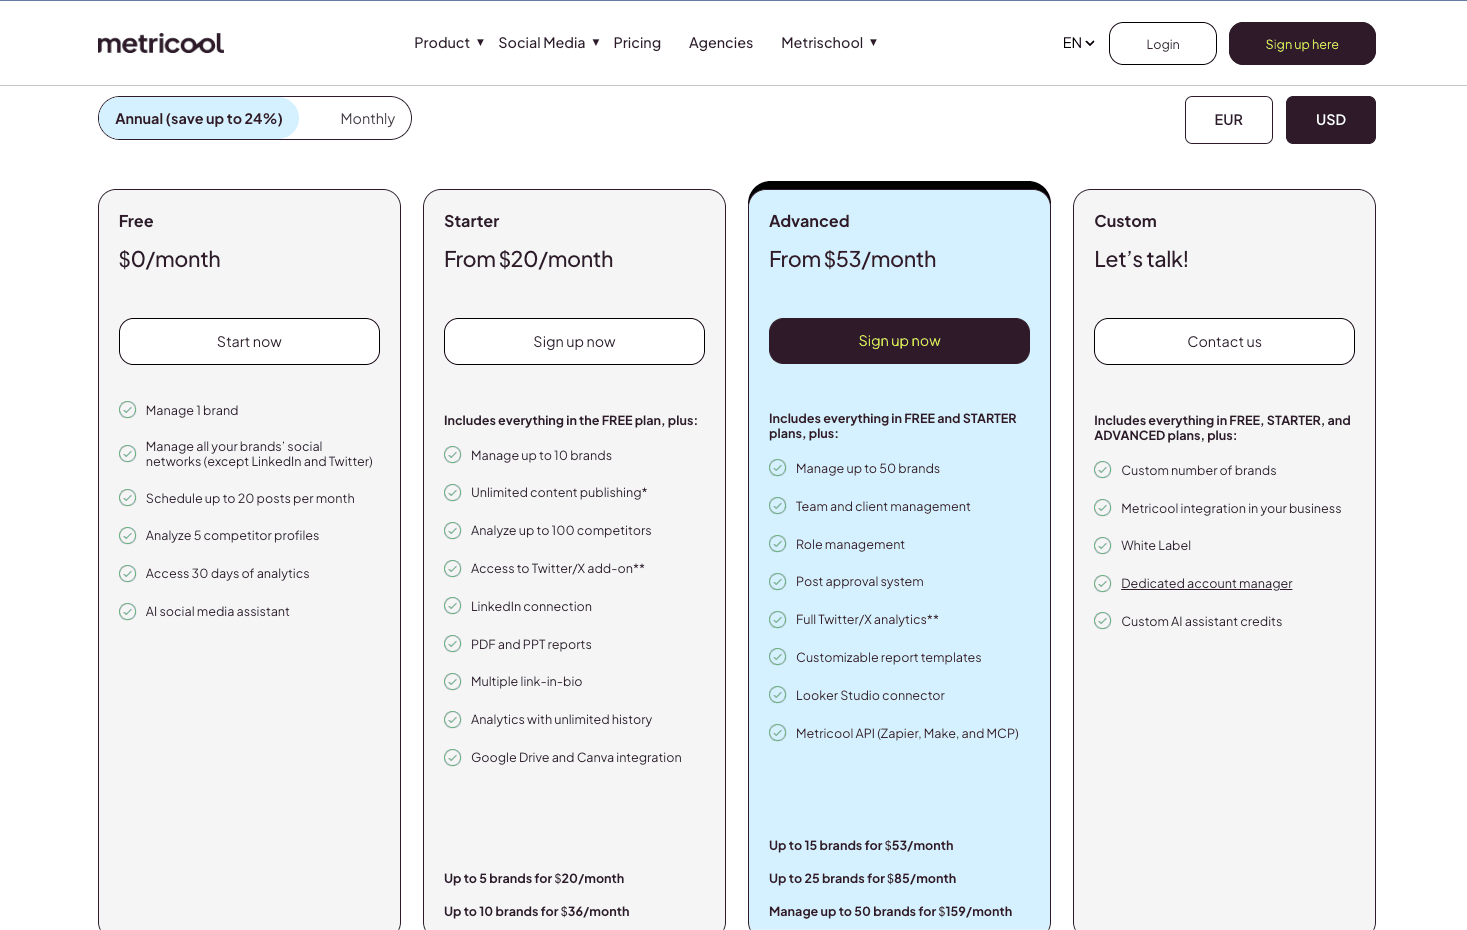Open the Agencies page
The width and height of the screenshot is (1467, 930).
pos(721,43)
